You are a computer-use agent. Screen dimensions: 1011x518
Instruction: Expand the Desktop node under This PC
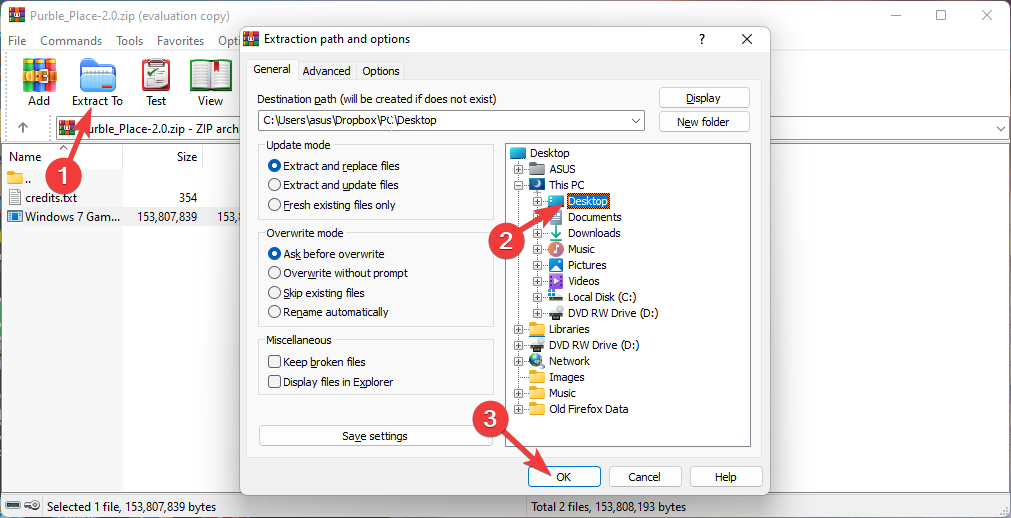pos(537,201)
